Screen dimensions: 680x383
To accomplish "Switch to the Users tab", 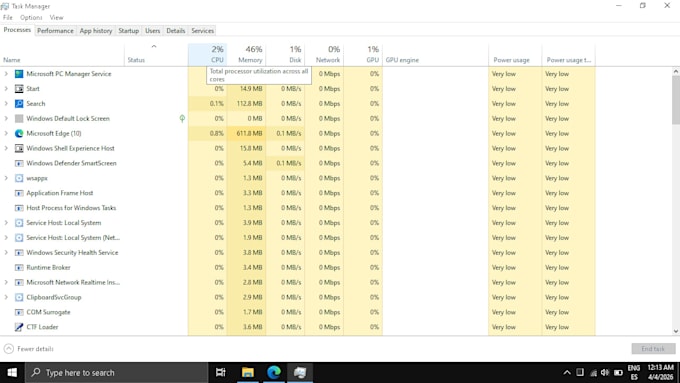I will pos(152,31).
